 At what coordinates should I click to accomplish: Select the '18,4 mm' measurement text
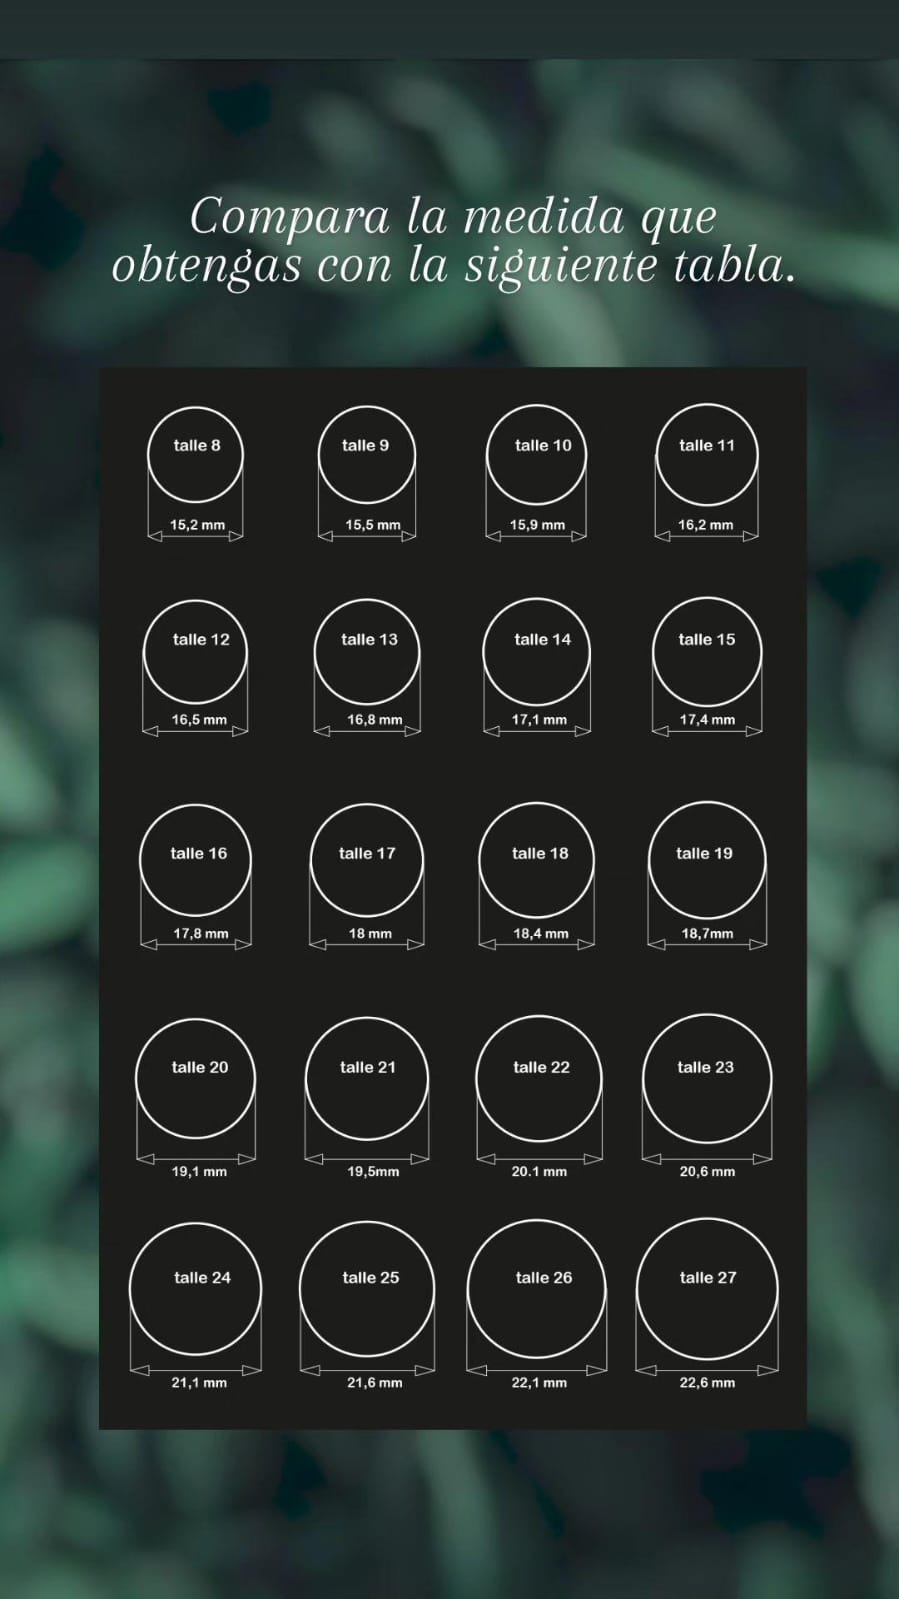coord(541,933)
